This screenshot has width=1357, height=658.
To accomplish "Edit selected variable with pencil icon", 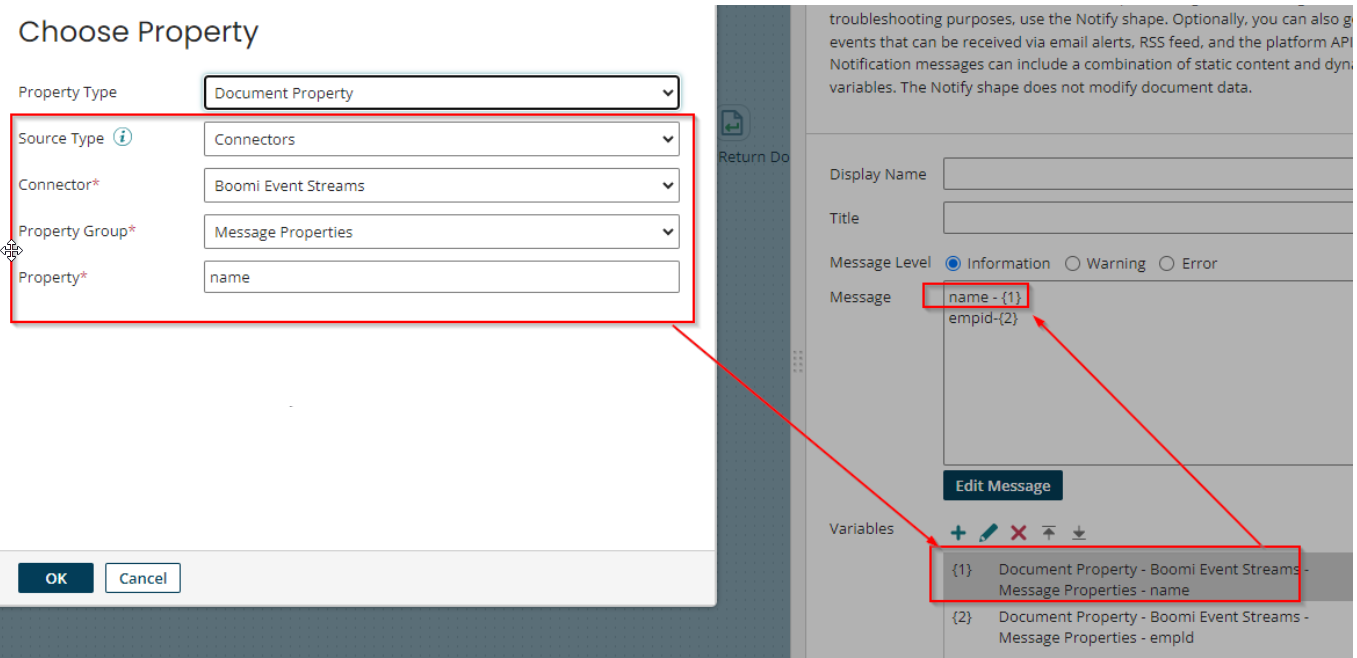I will (x=988, y=533).
